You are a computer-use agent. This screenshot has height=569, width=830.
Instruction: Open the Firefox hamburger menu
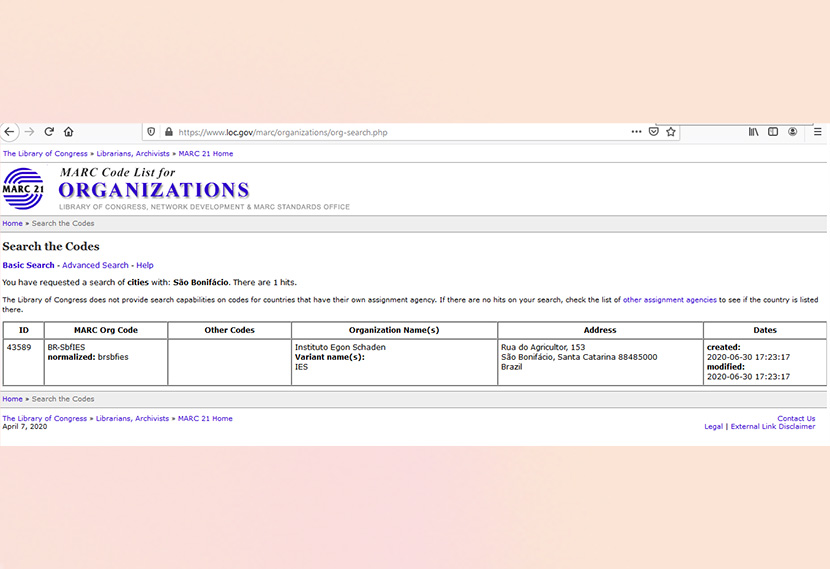[817, 132]
